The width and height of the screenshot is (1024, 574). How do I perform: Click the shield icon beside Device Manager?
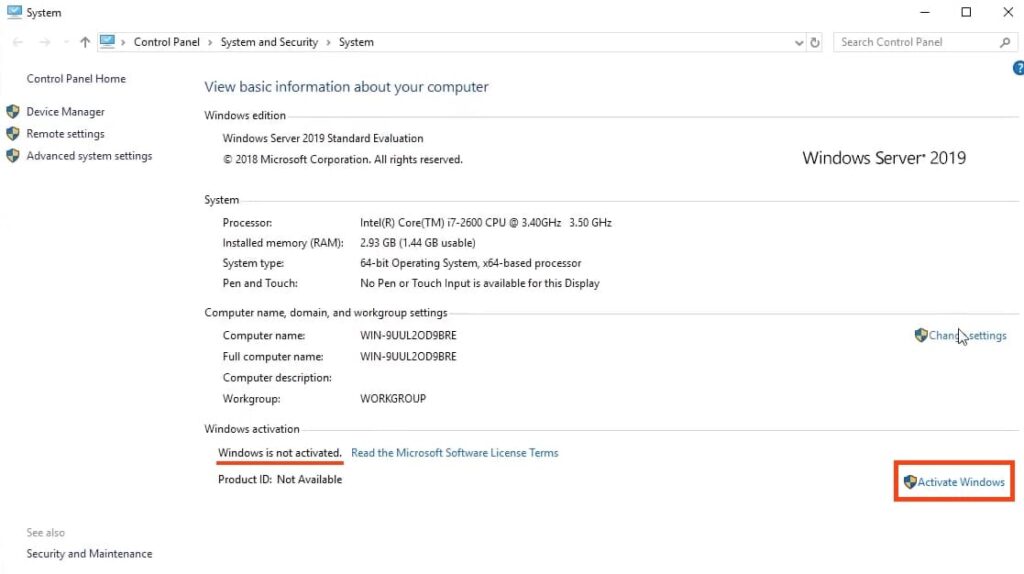[x=13, y=112]
